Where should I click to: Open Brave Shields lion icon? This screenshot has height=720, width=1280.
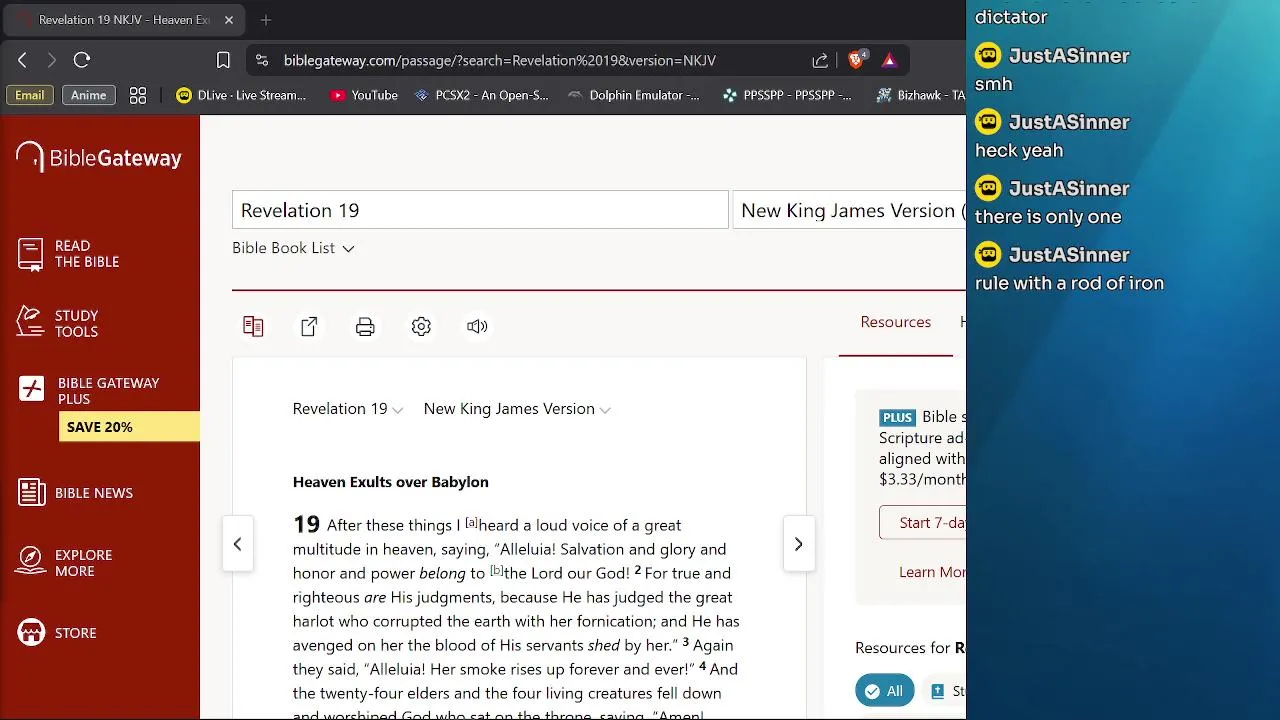tap(856, 60)
